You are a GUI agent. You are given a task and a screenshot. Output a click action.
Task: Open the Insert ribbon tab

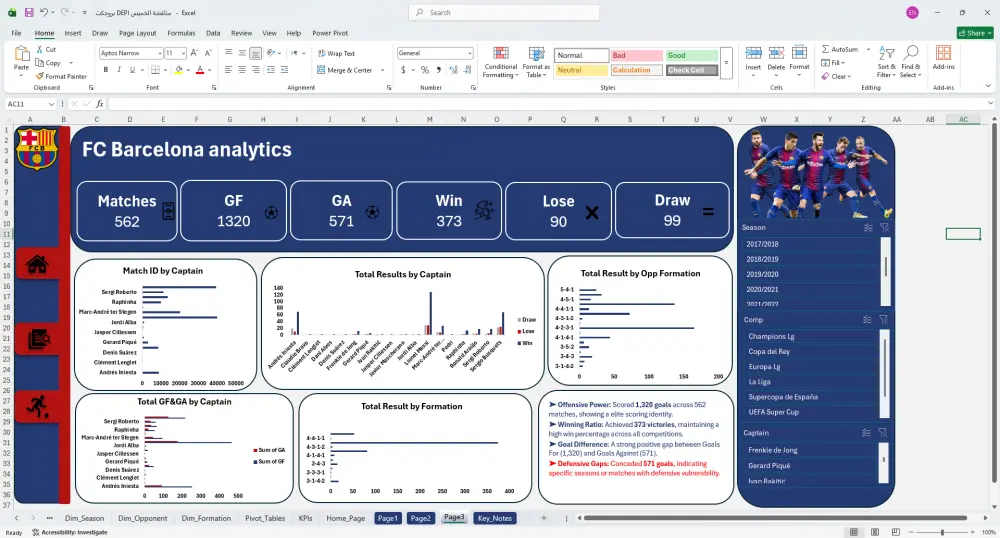(73, 33)
